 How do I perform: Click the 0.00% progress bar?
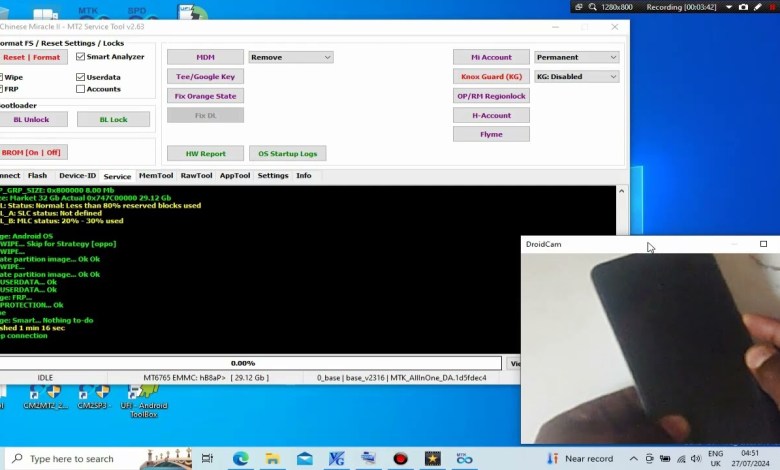245,363
